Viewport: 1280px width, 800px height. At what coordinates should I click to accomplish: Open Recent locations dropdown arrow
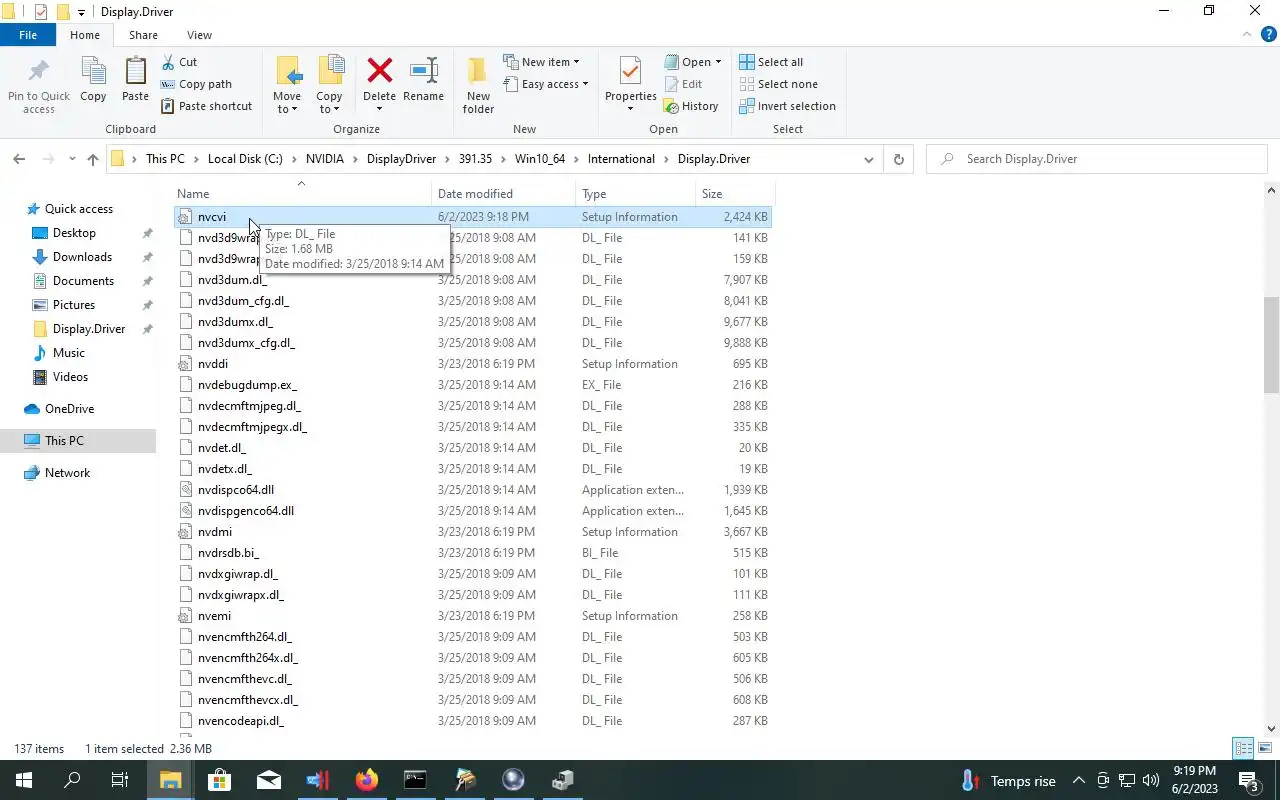[x=72, y=159]
